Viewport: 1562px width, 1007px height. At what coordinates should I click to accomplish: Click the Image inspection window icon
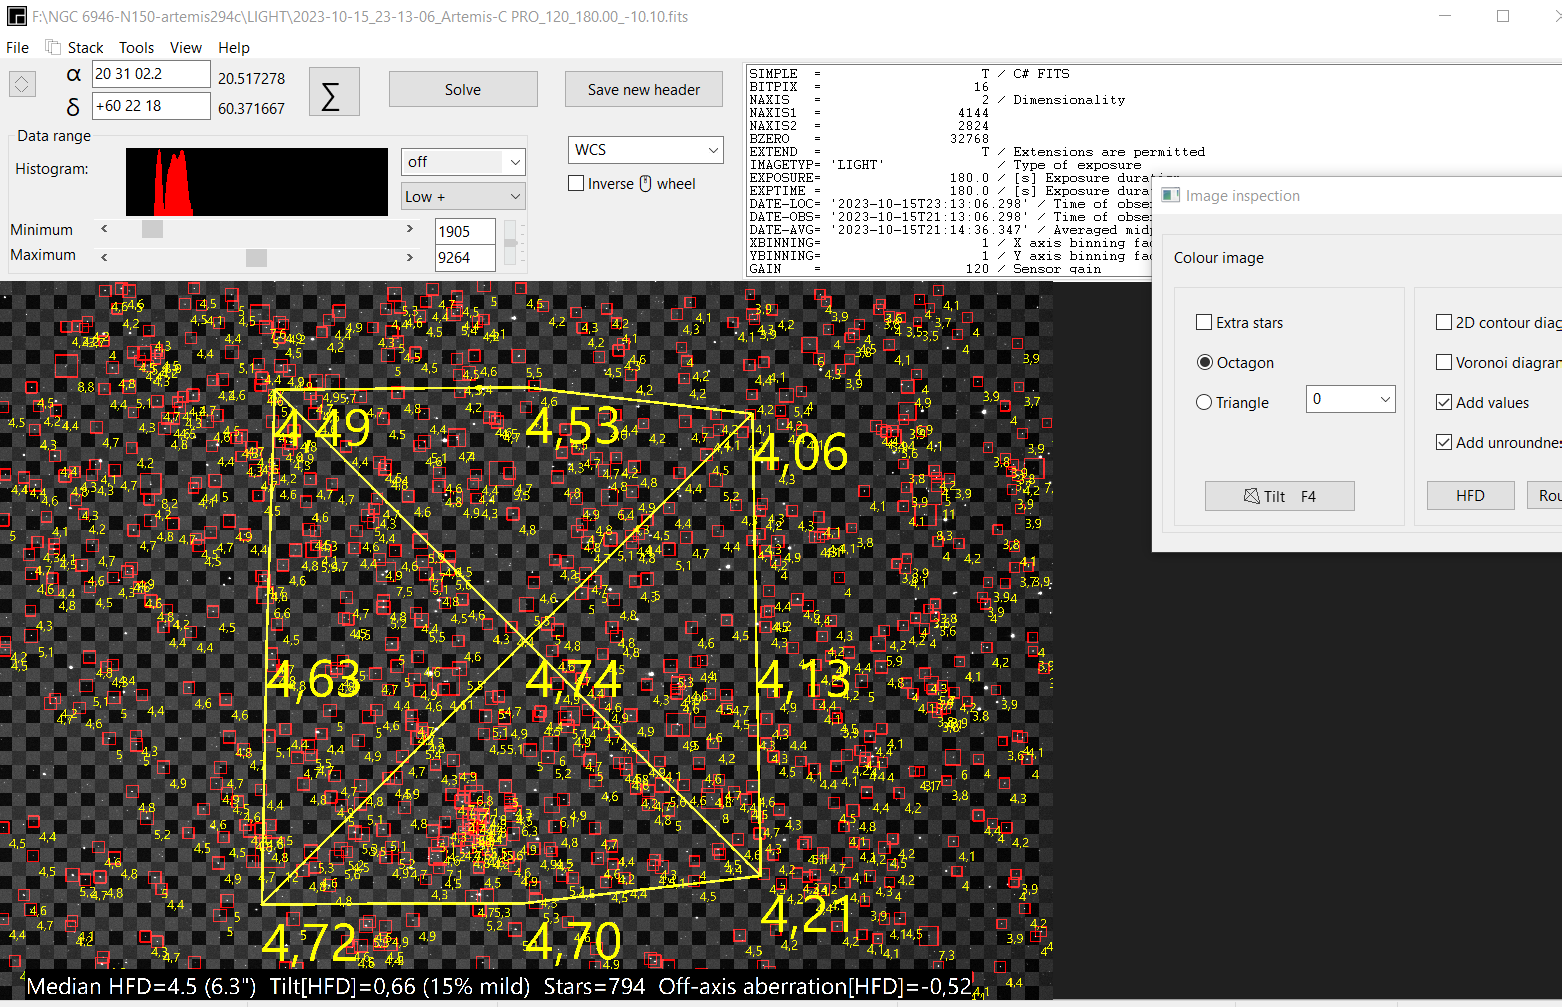point(1171,196)
